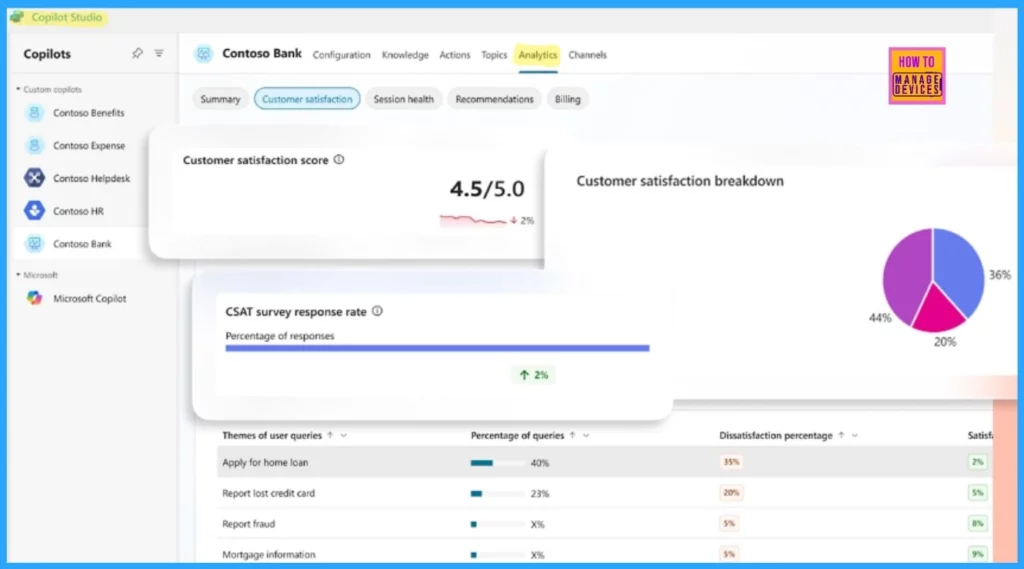Open the Channels tab
The image size is (1024, 569).
click(587, 55)
